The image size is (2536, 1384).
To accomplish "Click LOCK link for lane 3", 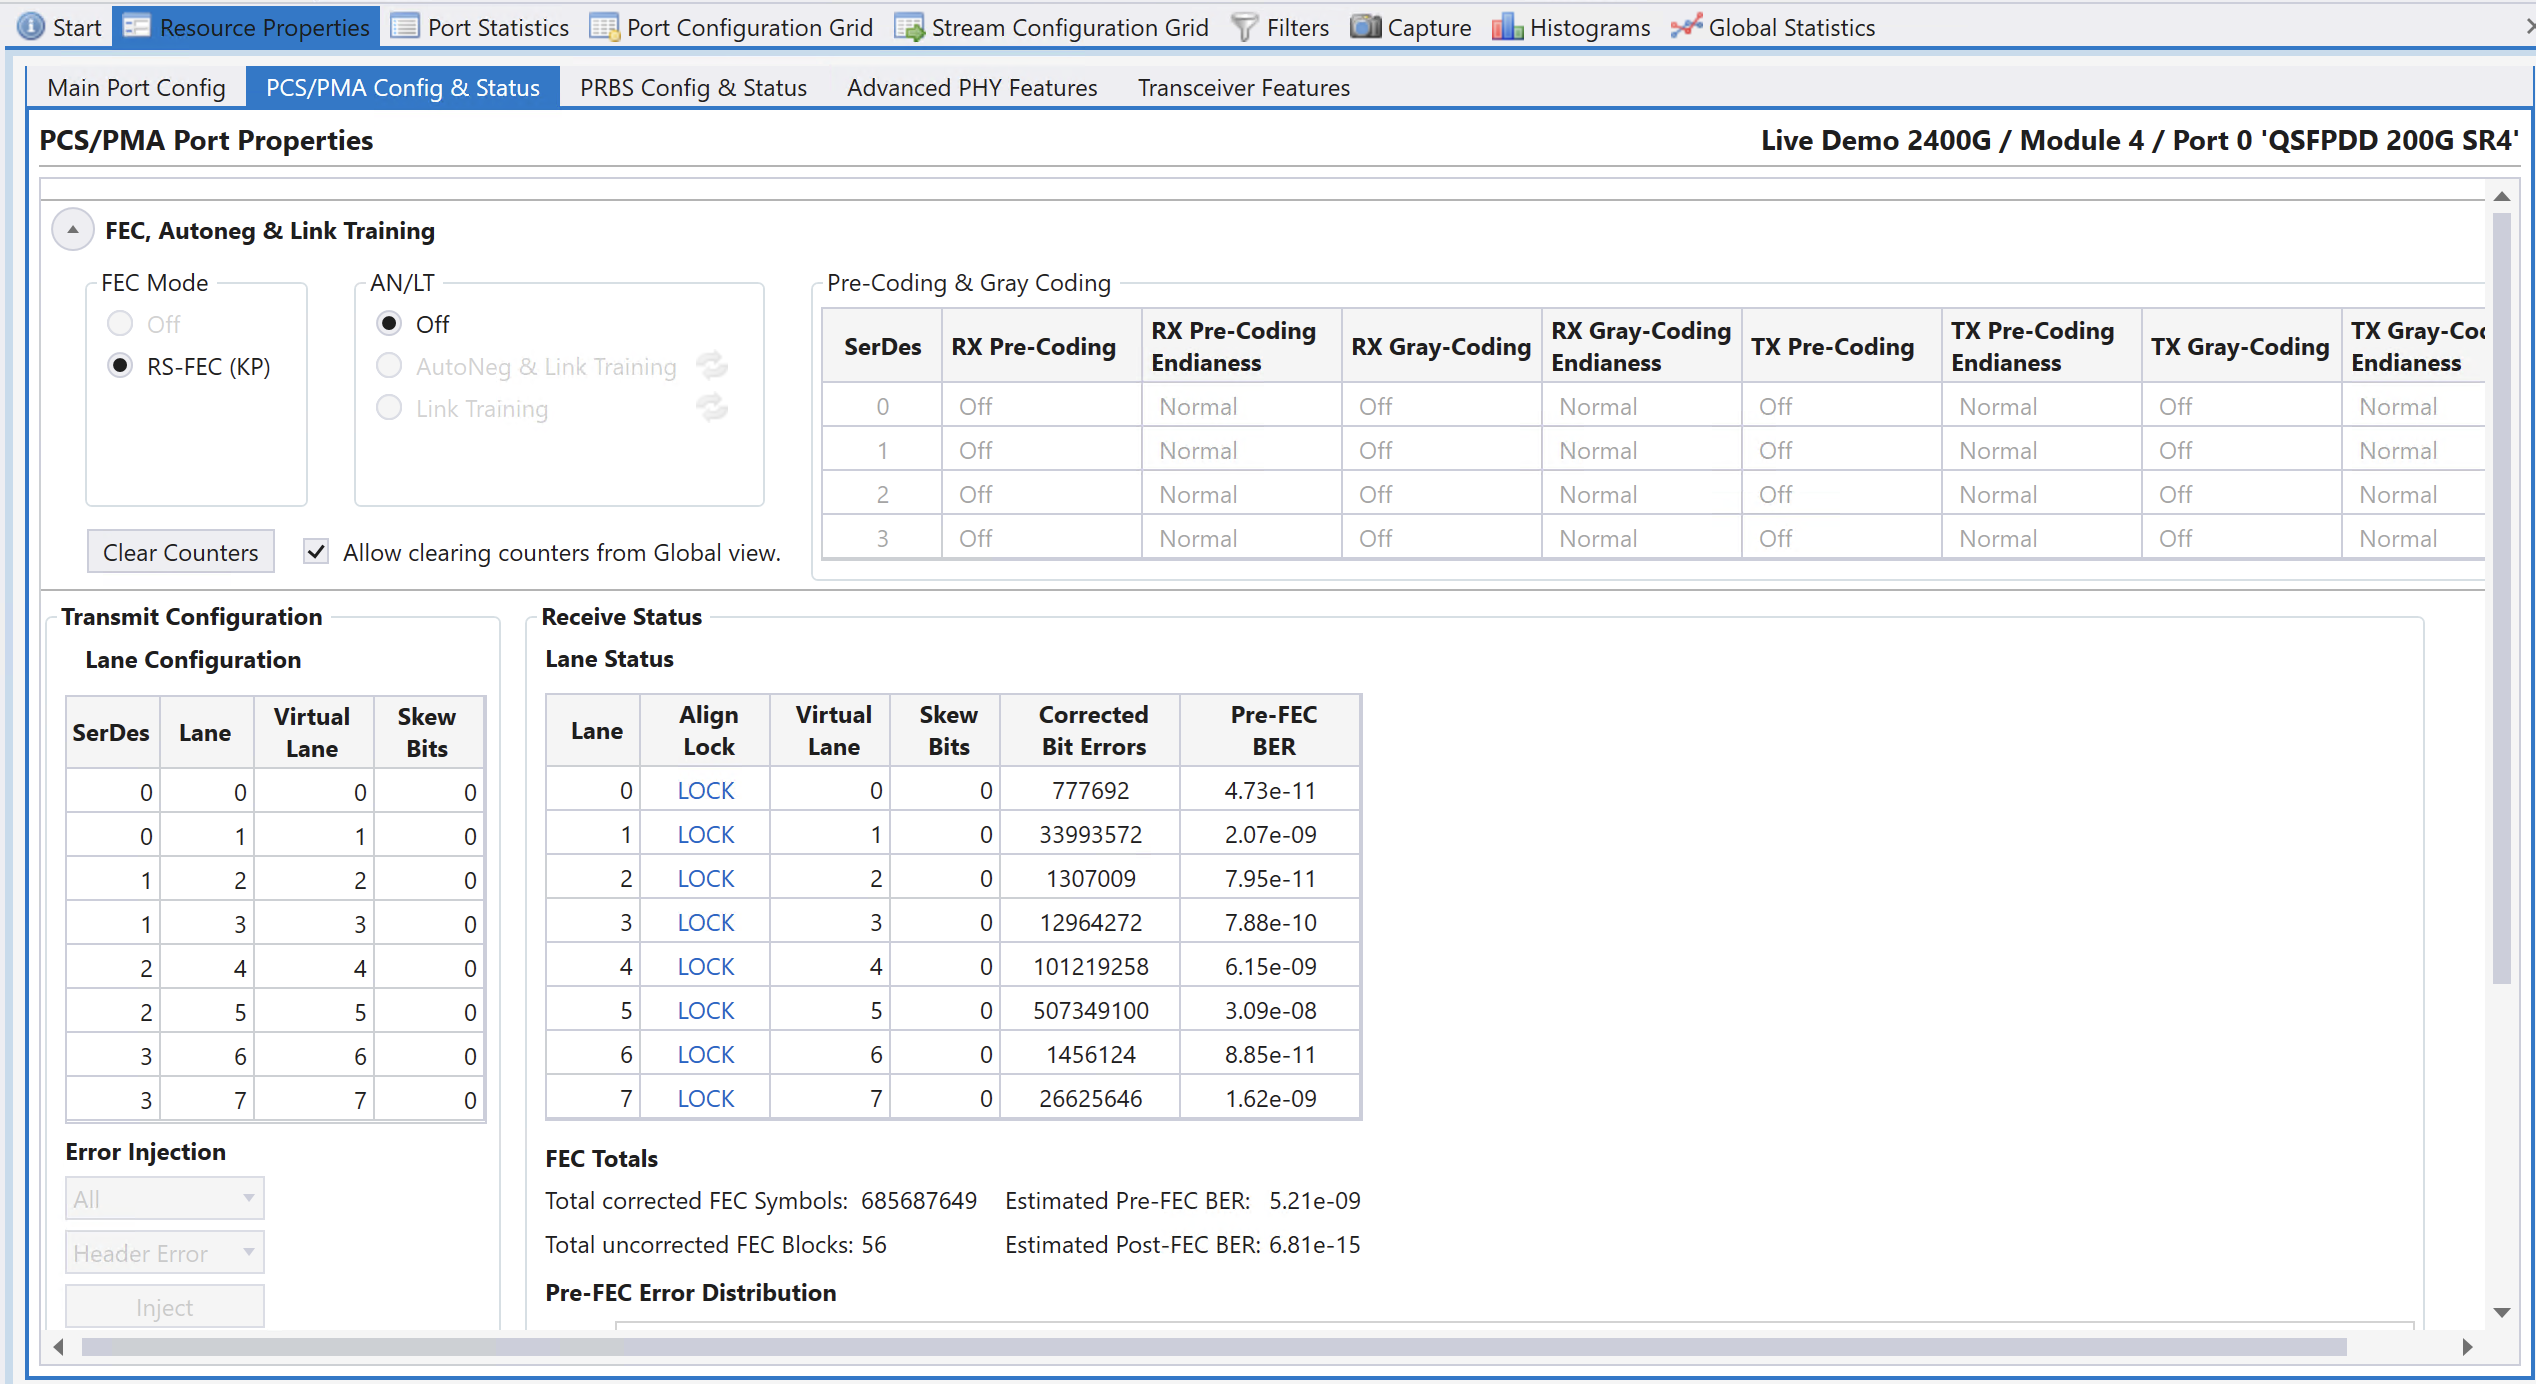I will click(x=706, y=922).
